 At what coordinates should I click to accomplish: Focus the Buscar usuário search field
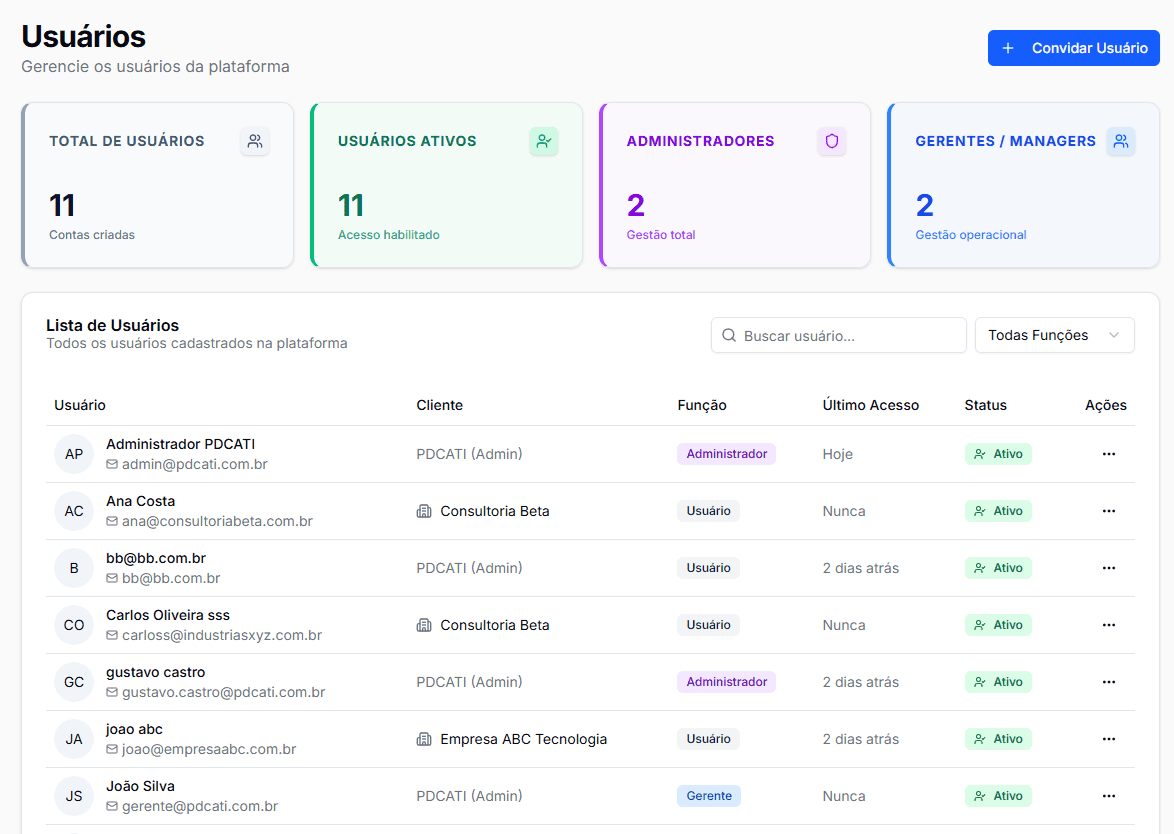[x=839, y=335]
